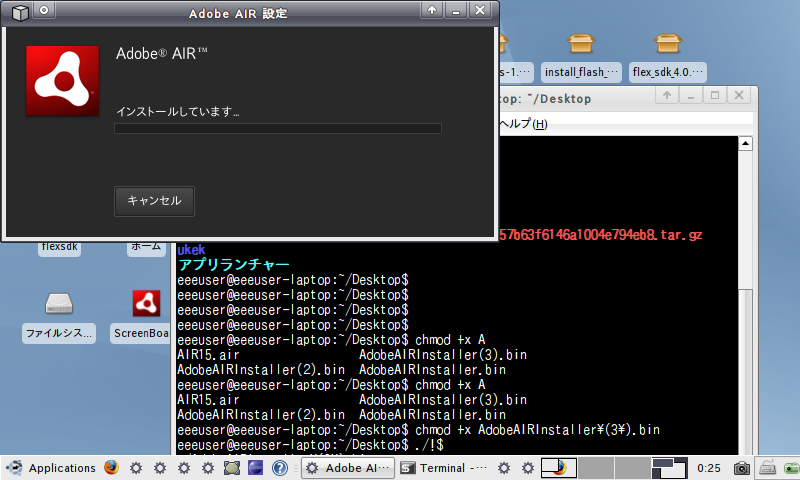
Task: Click the cyan アプリランチャー entry in Terminal
Action: coord(234,265)
